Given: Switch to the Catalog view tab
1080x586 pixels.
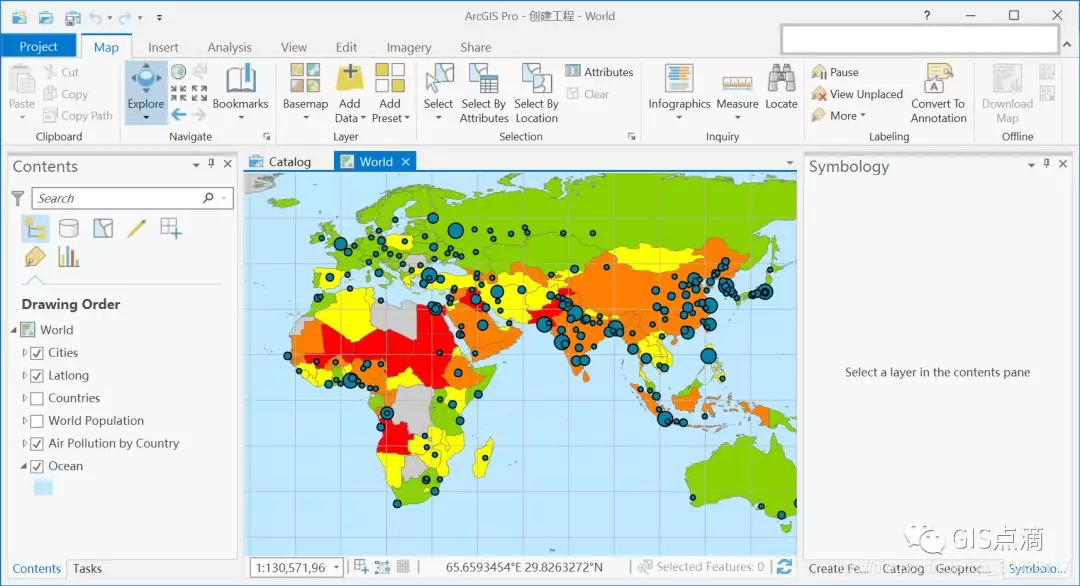Looking at the screenshot, I should tap(280, 161).
